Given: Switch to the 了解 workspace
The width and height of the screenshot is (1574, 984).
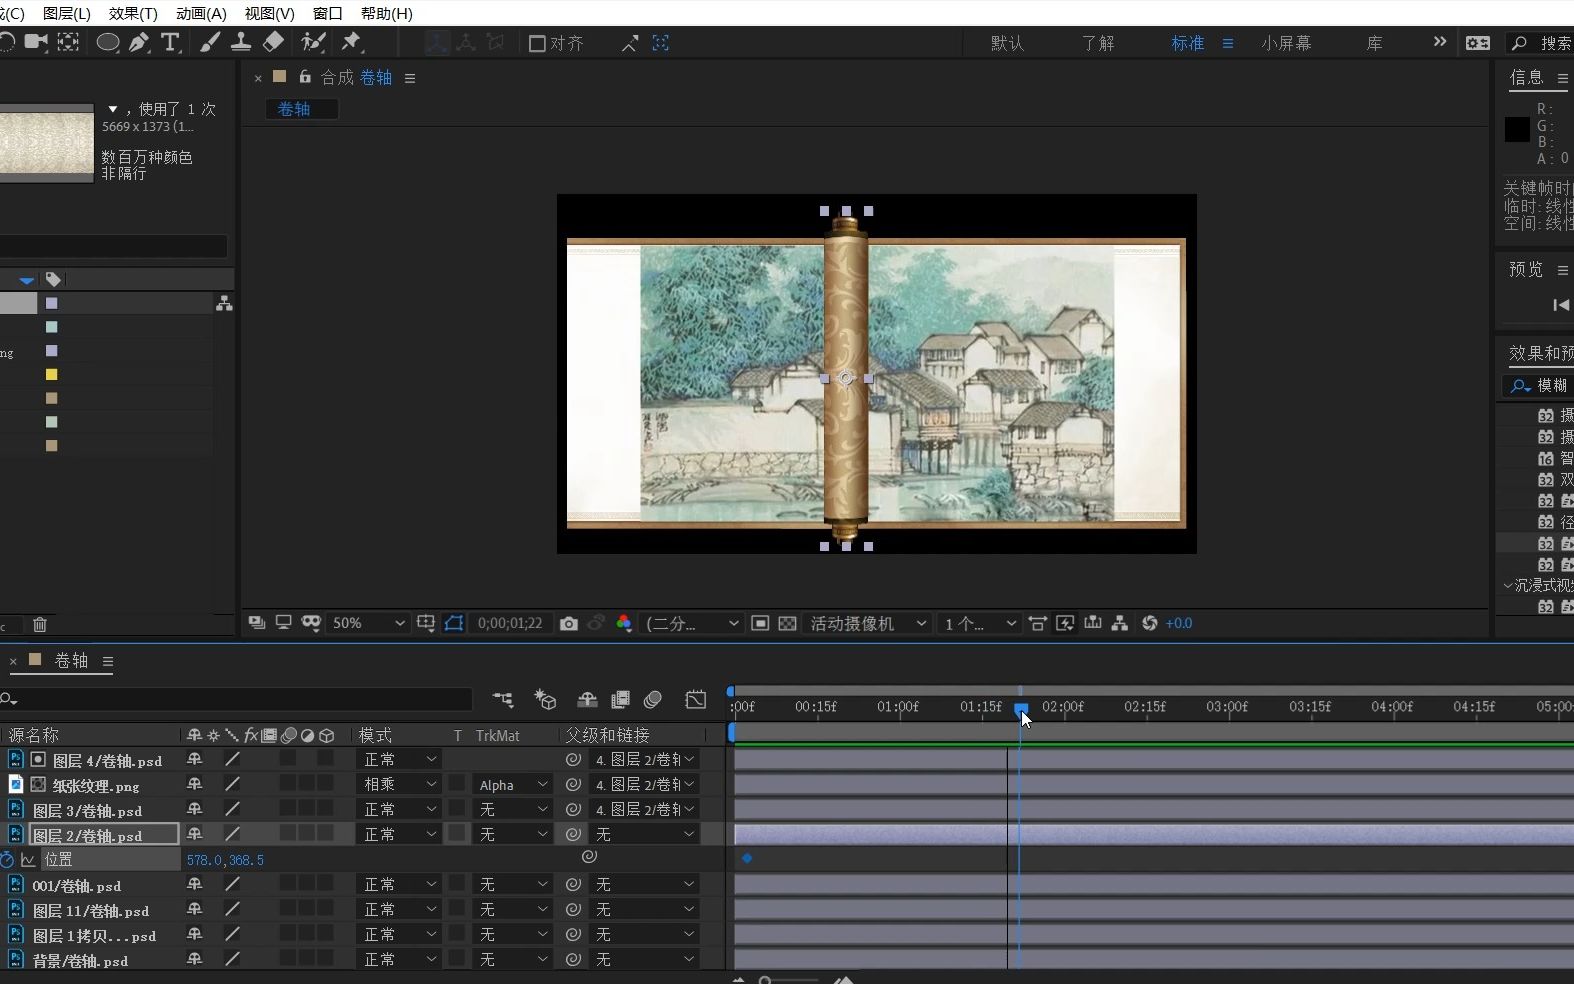Looking at the screenshot, I should [x=1098, y=43].
